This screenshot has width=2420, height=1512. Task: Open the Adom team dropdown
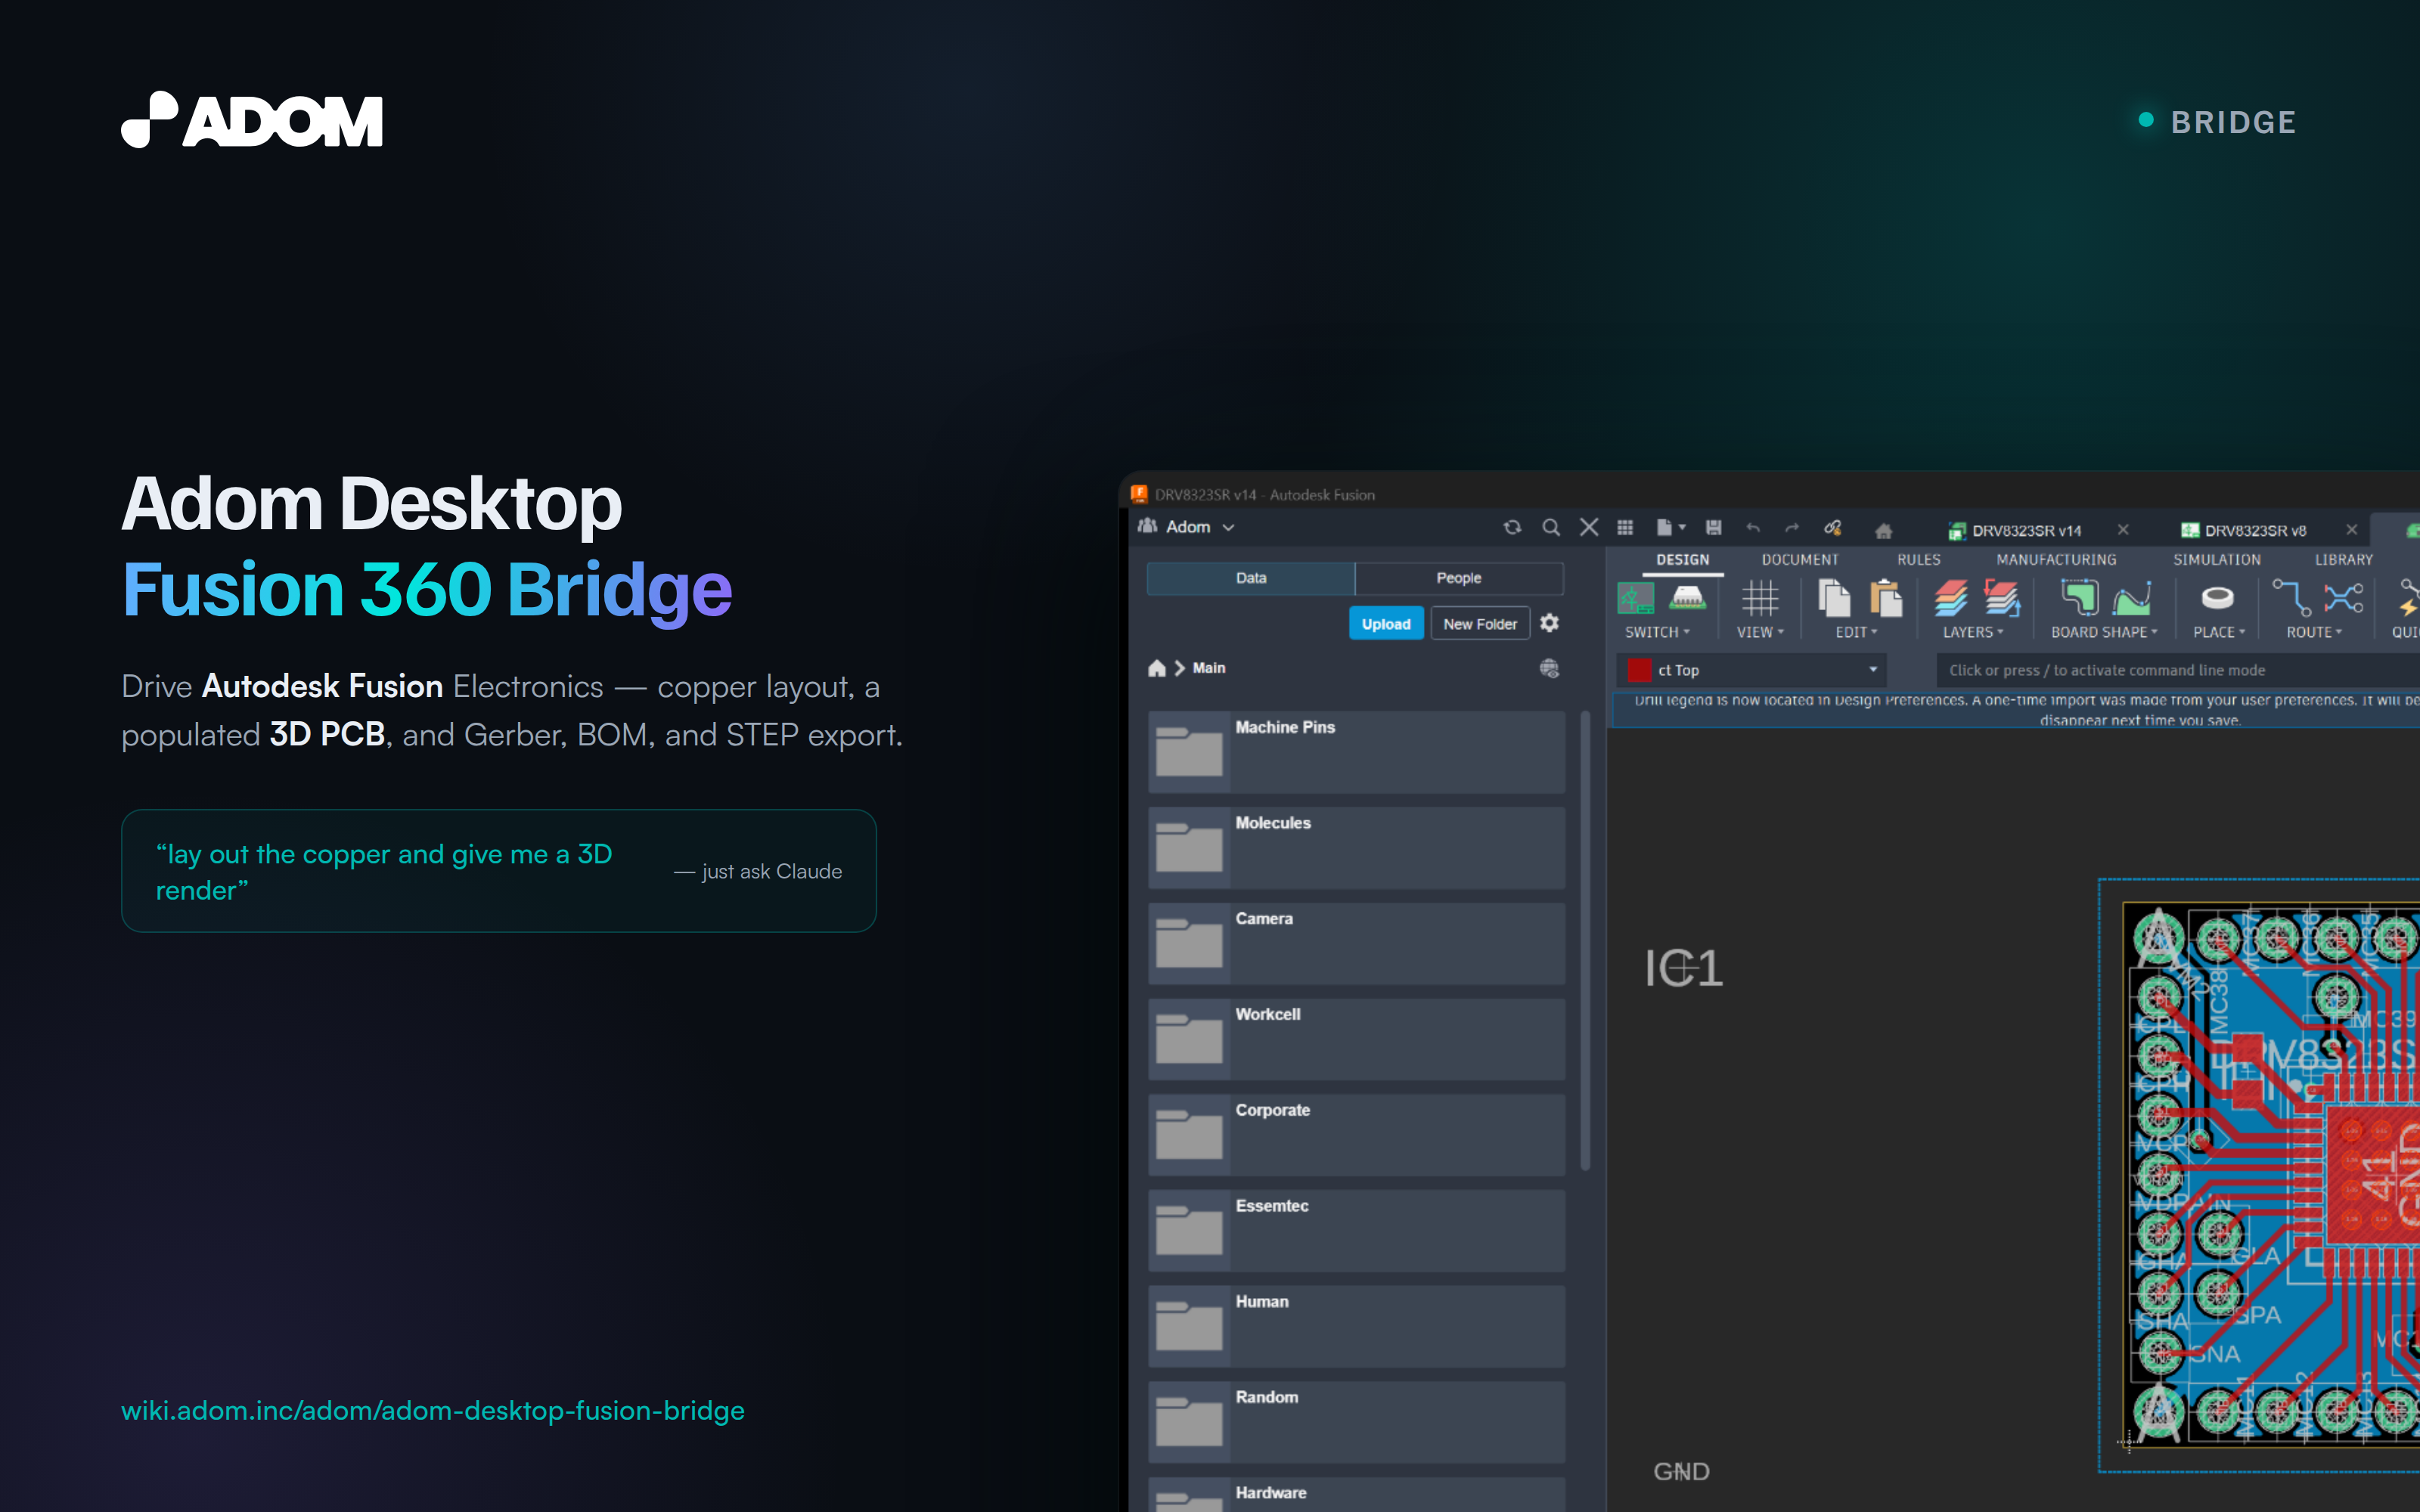tap(1187, 527)
